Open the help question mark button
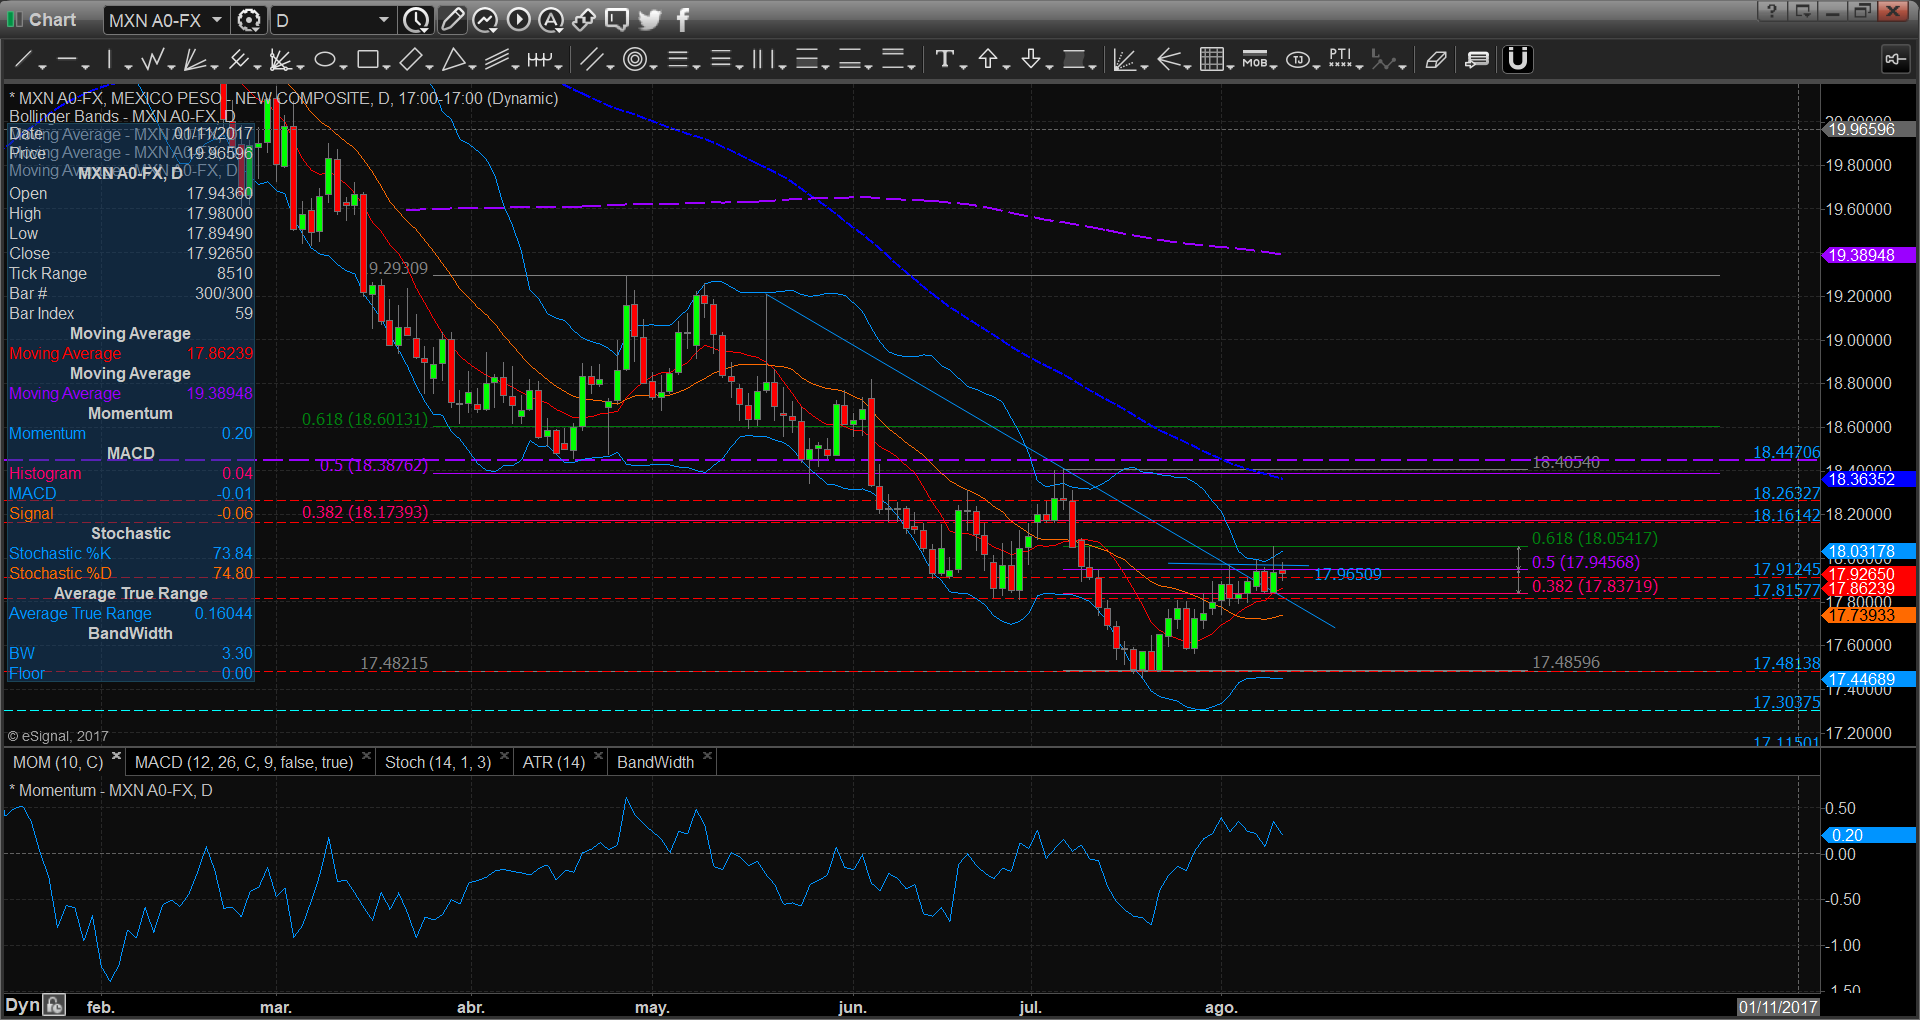The image size is (1920, 1020). [1771, 11]
